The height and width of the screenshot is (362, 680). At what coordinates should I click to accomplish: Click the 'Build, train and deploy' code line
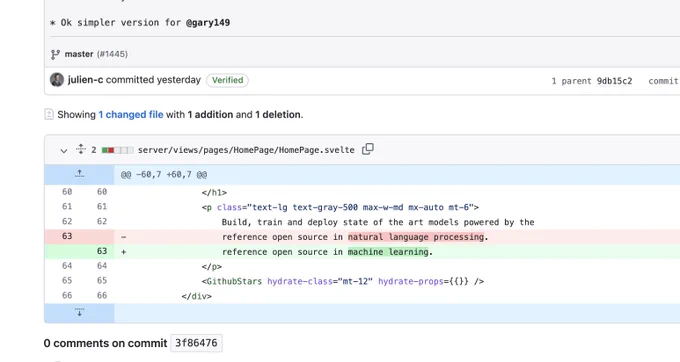tap(378, 222)
